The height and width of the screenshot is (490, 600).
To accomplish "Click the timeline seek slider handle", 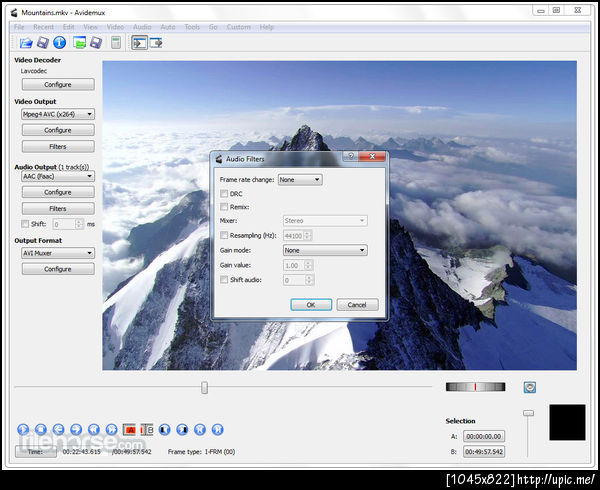I will click(x=204, y=388).
